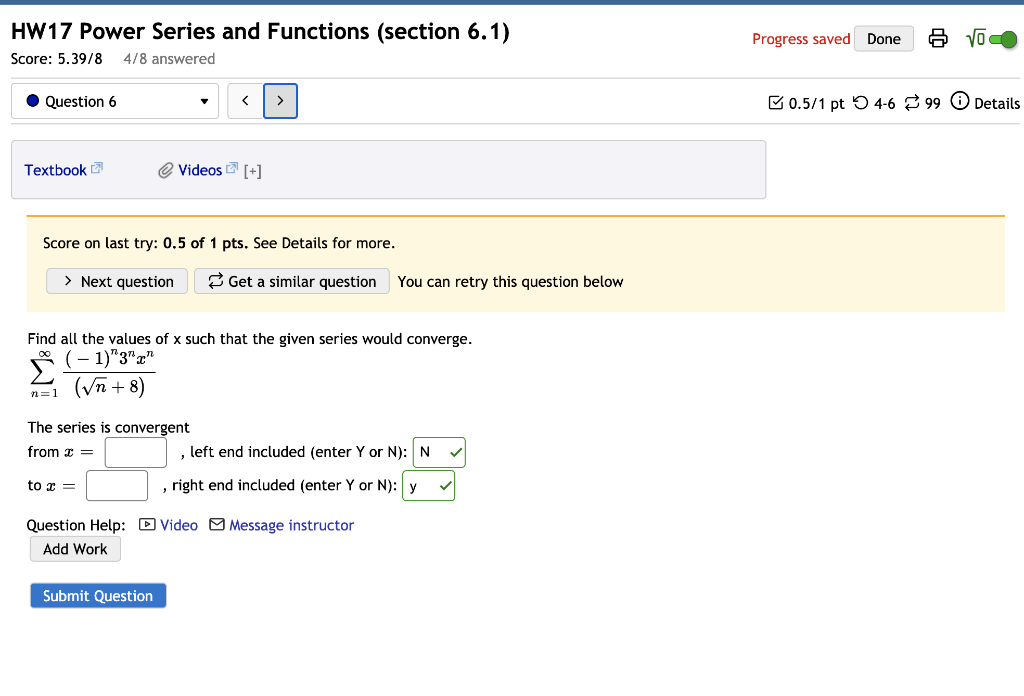Open the Add Work panel
This screenshot has width=1024, height=696.
74,548
